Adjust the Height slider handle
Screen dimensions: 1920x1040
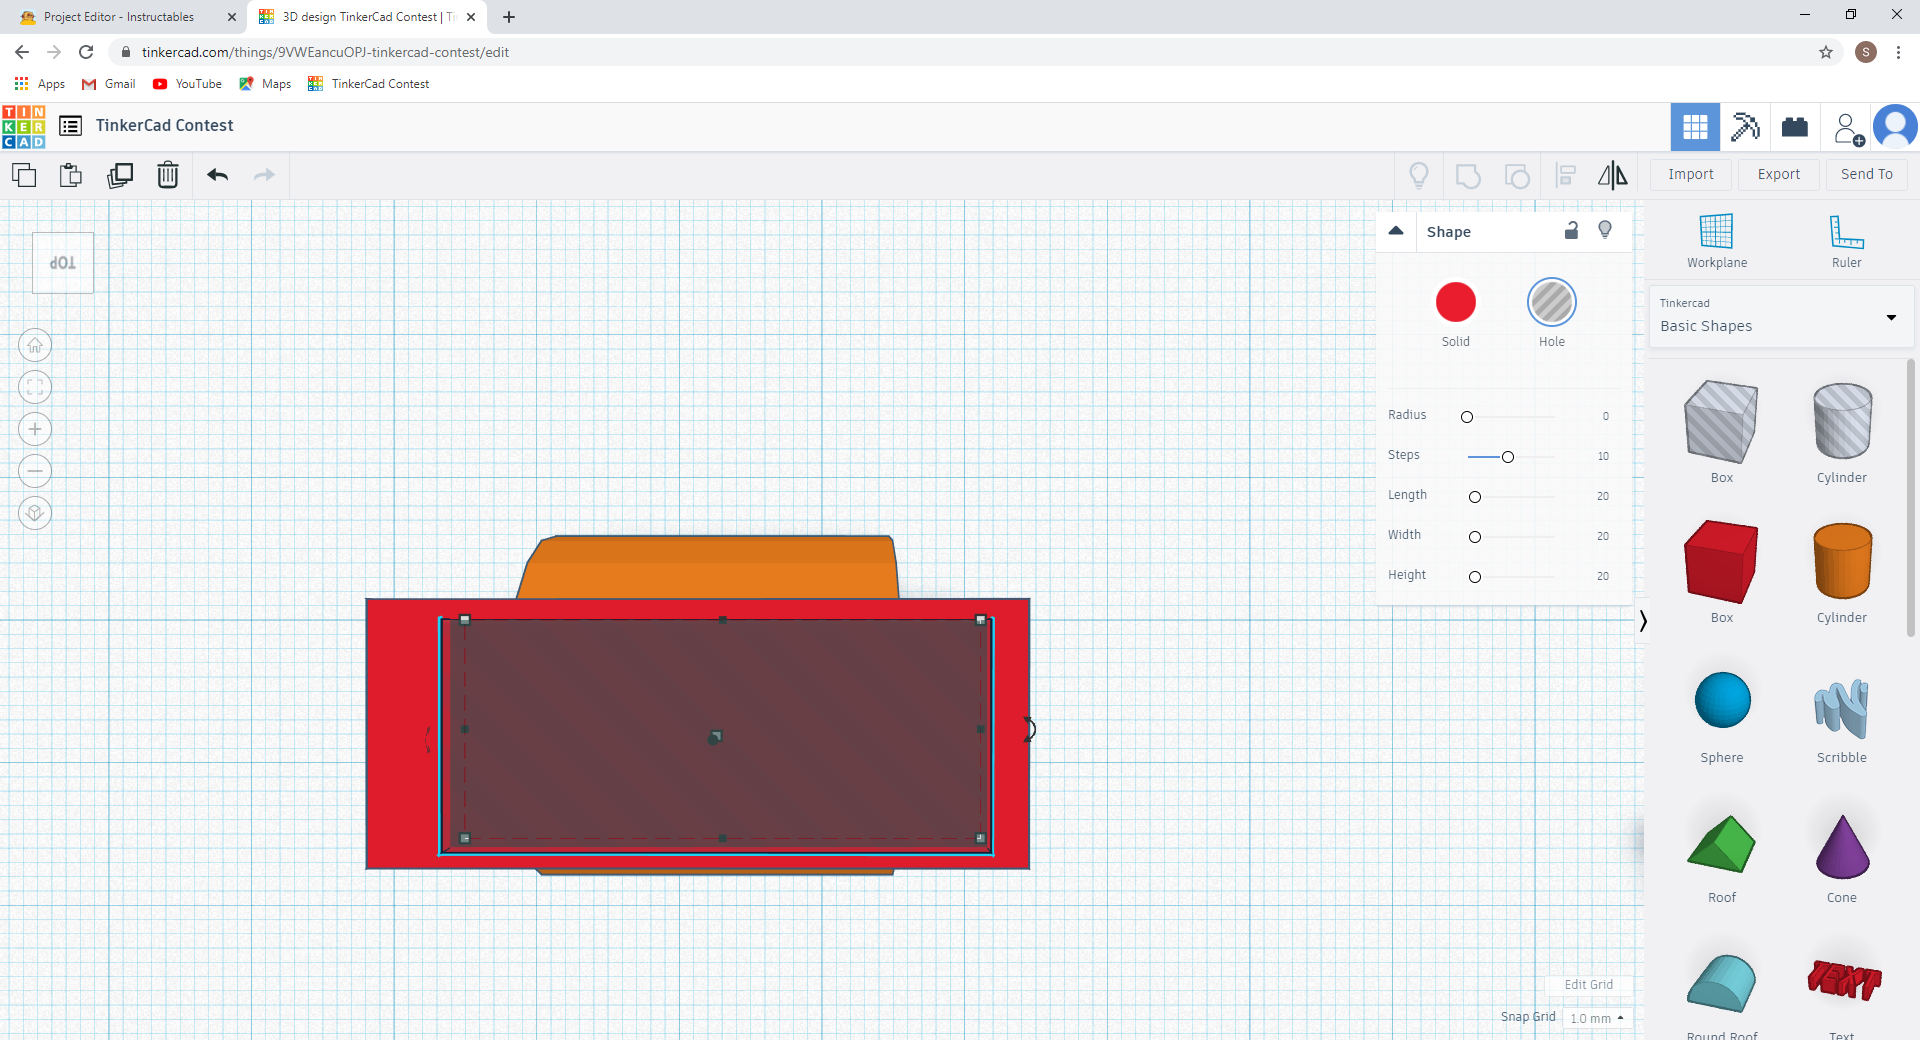point(1475,577)
